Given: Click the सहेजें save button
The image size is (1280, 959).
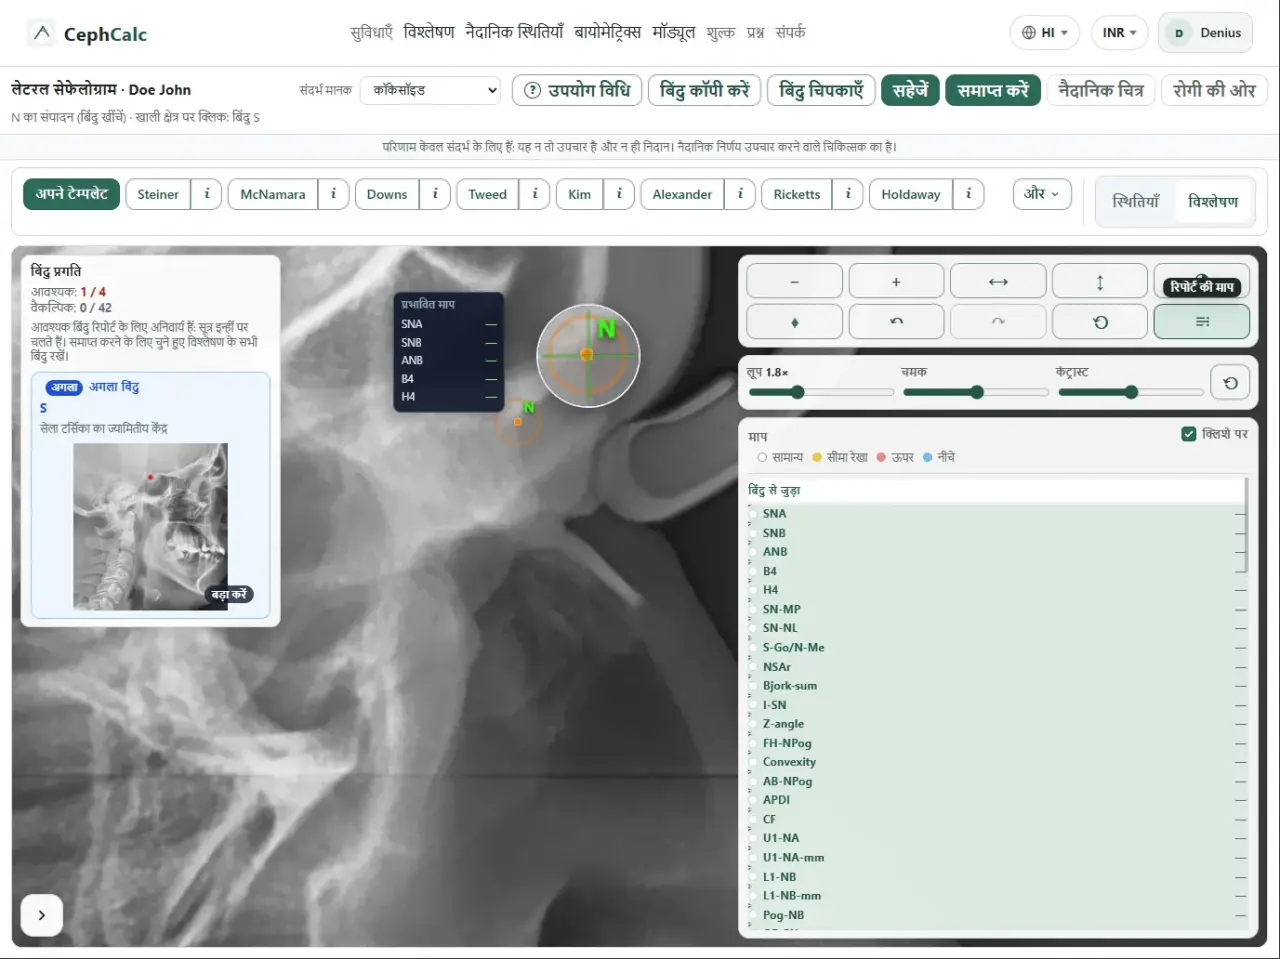Looking at the screenshot, I should (910, 90).
